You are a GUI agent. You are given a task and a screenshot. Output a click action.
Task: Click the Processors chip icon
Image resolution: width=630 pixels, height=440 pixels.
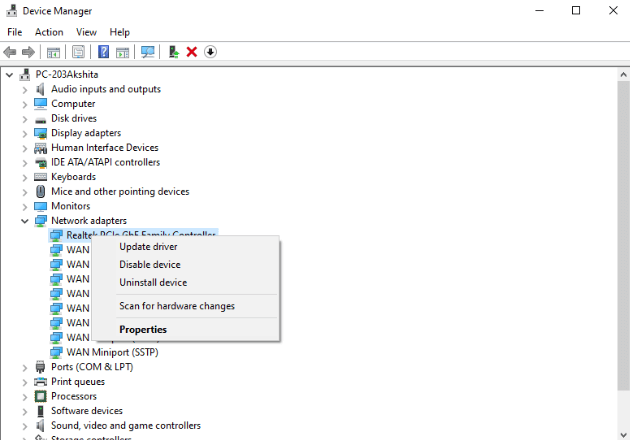[x=40, y=396]
